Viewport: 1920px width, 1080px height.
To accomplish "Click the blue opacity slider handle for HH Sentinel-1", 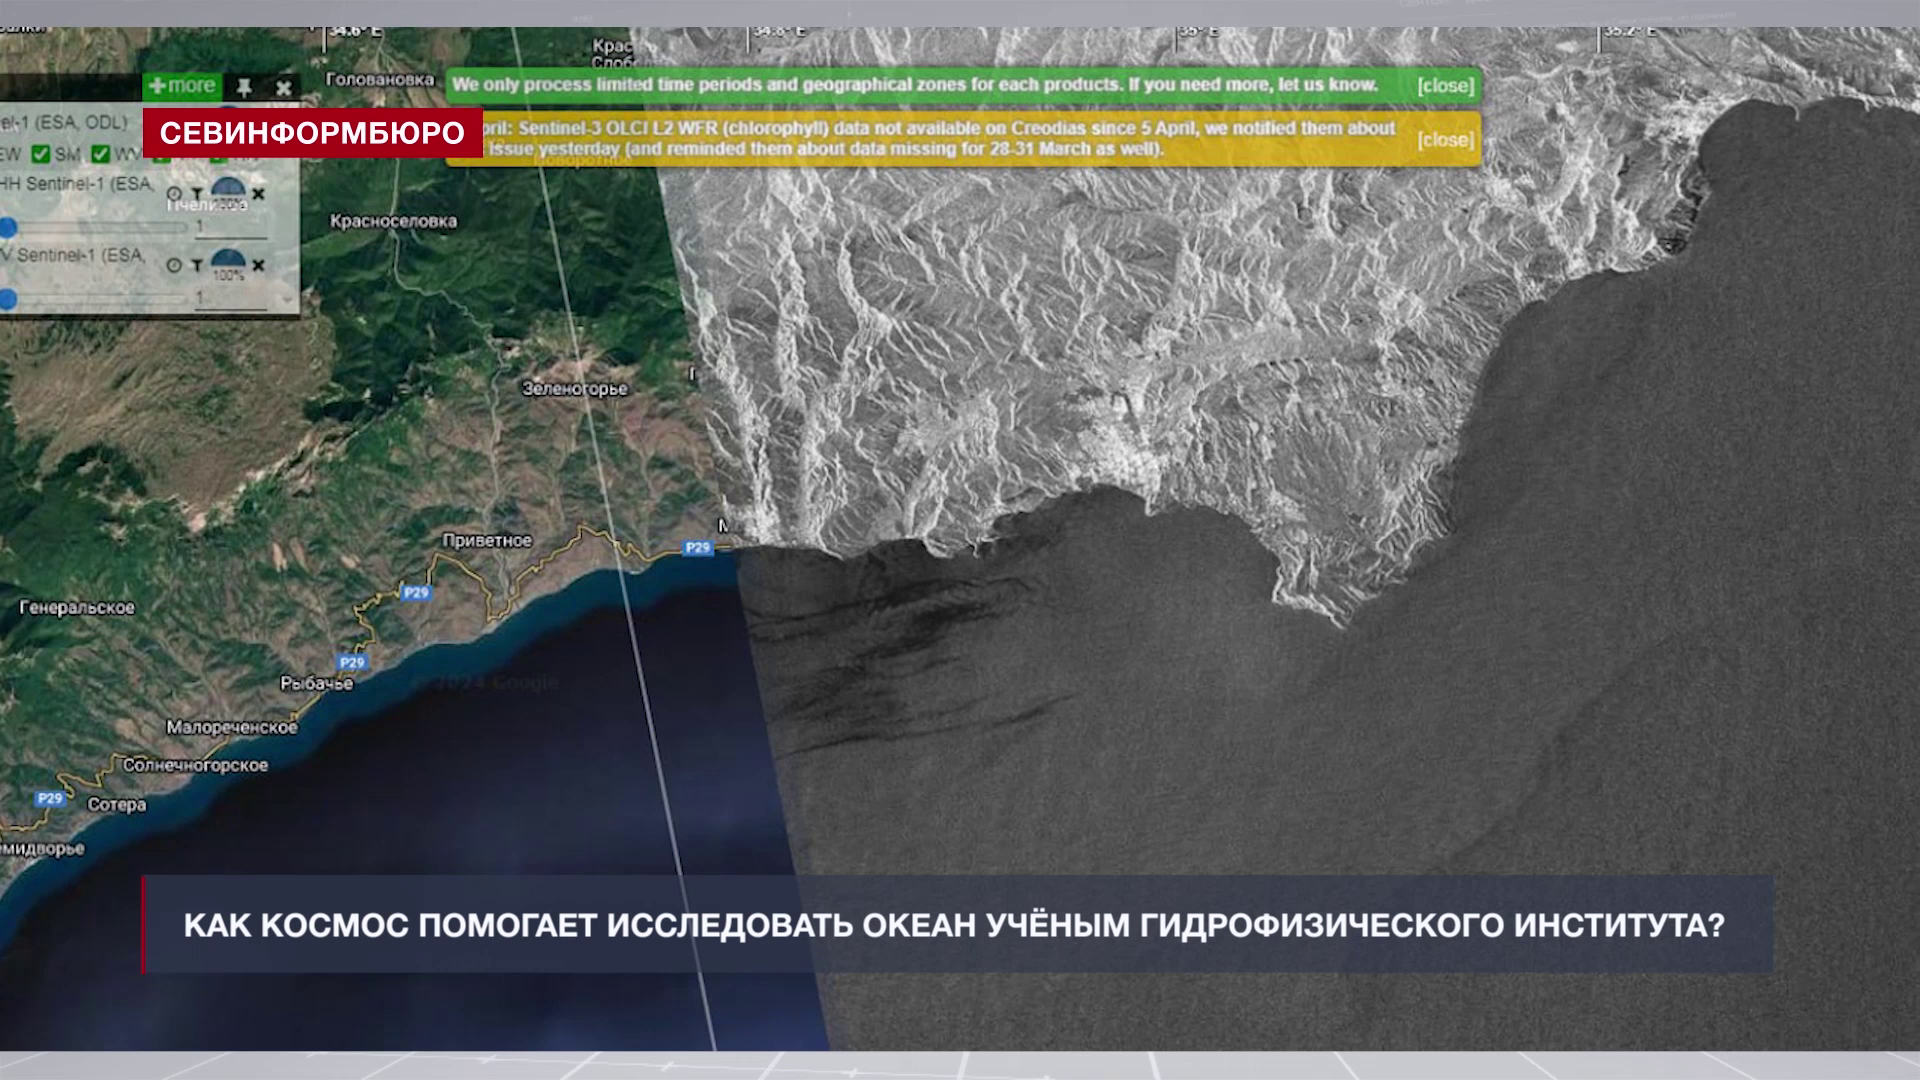I will tap(9, 226).
